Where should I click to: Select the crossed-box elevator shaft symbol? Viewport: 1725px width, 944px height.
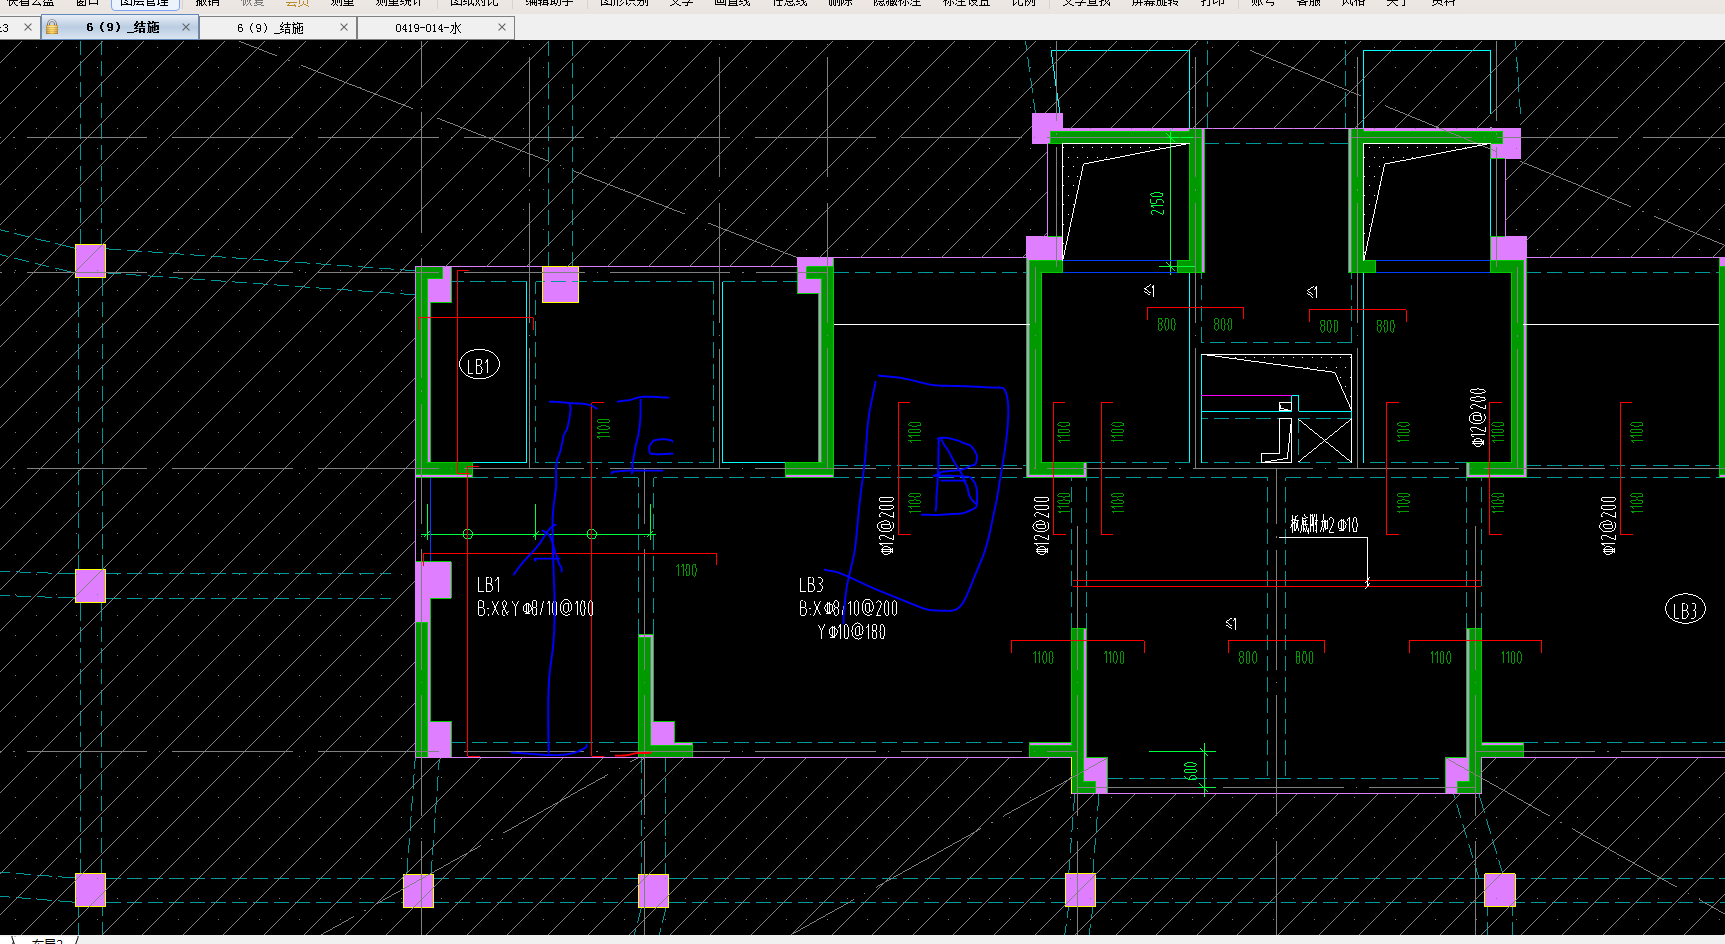pos(1325,441)
